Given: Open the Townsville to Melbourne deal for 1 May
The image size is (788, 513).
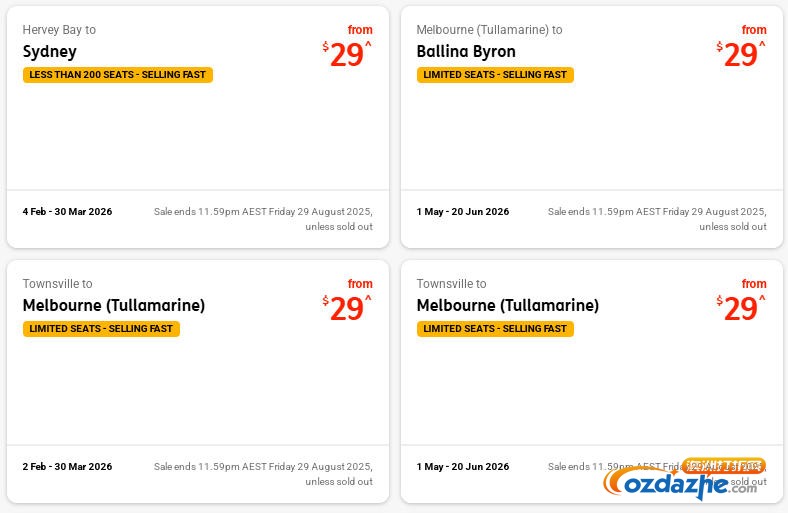Looking at the screenshot, I should click(508, 305).
